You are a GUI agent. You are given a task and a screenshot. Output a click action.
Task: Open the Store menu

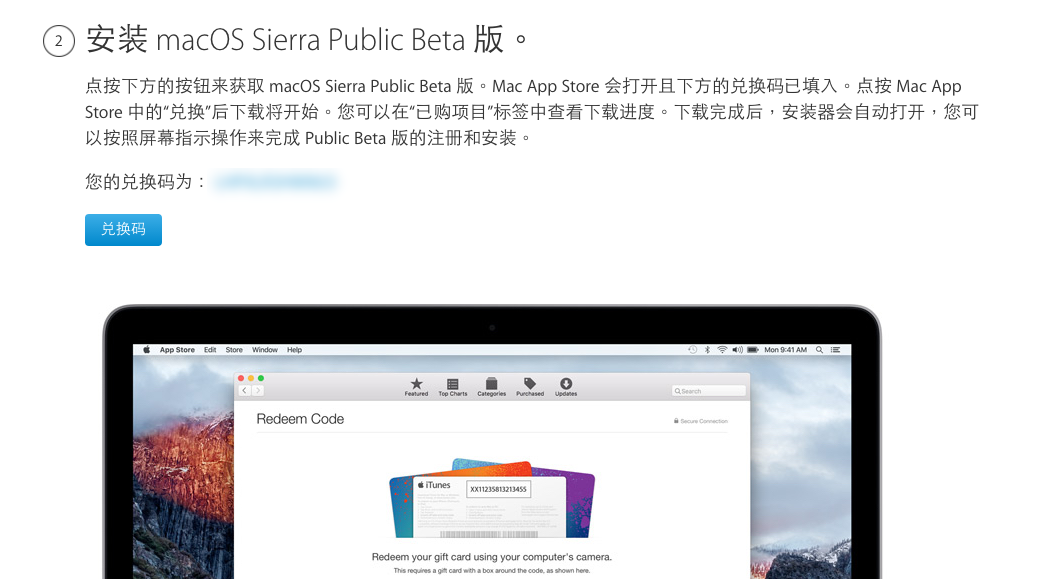(234, 349)
